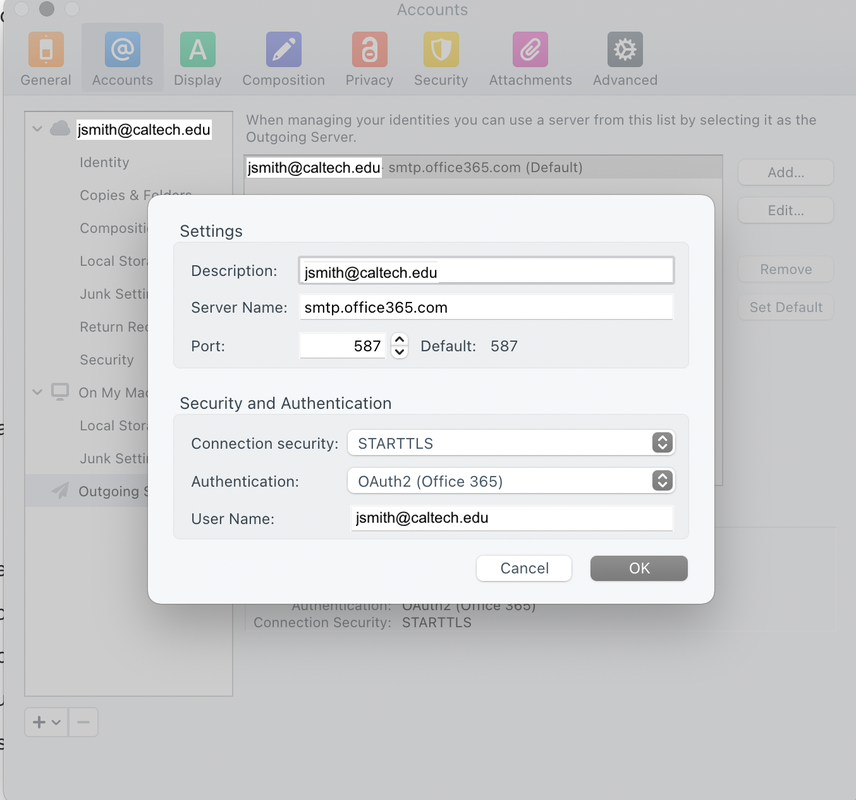Image resolution: width=856 pixels, height=800 pixels.
Task: Open the Advanced gear icon
Action: pyautogui.click(x=624, y=50)
